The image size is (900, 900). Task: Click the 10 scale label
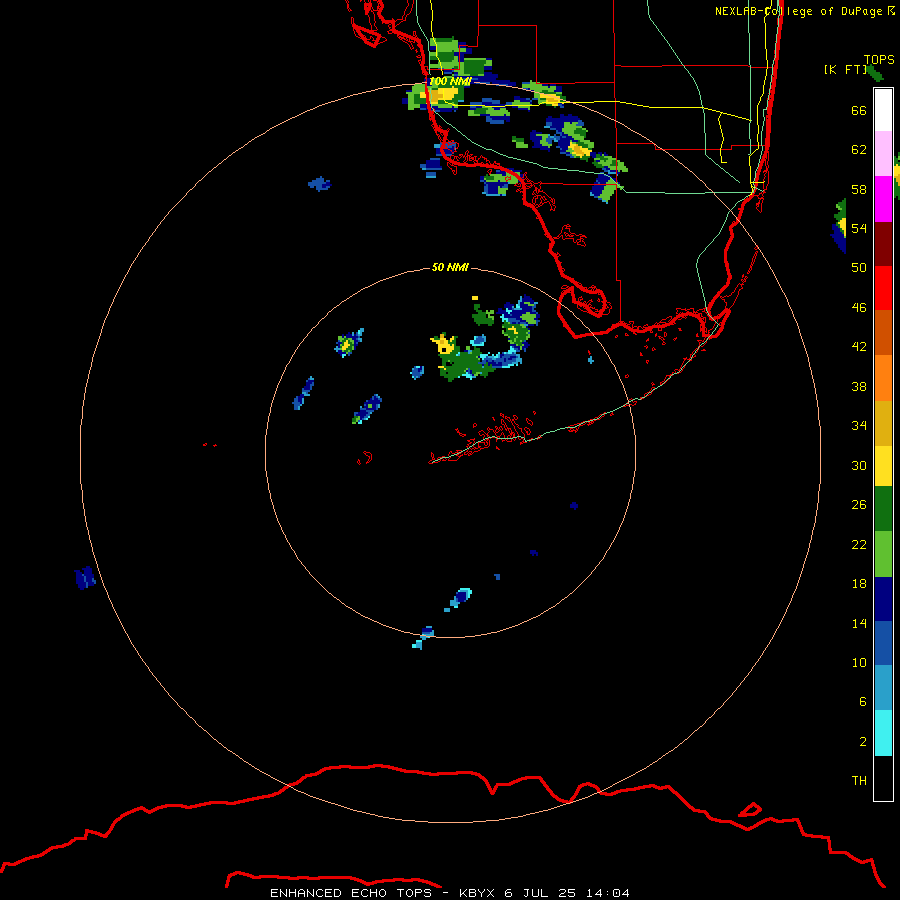click(x=859, y=662)
